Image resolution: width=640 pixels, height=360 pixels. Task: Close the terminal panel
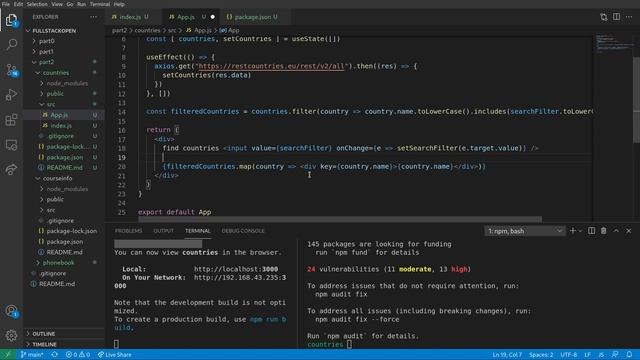629,231
